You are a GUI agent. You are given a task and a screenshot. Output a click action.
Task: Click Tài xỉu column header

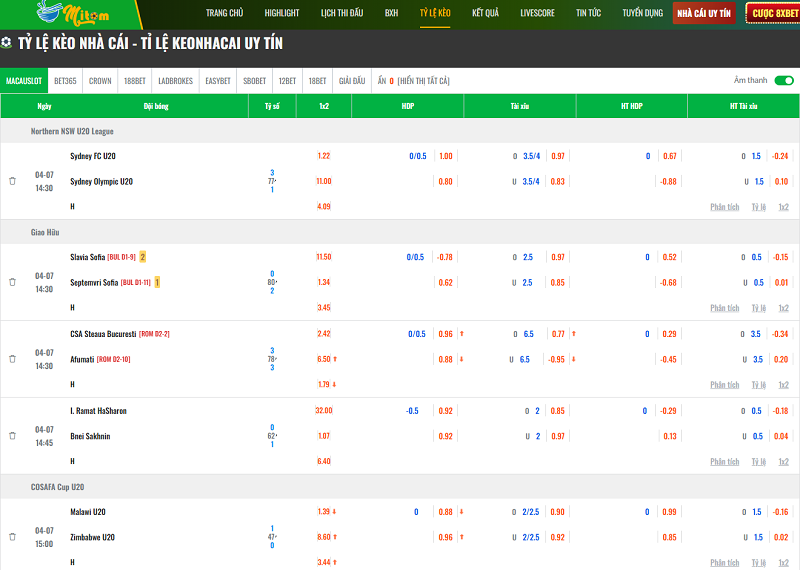point(520,106)
